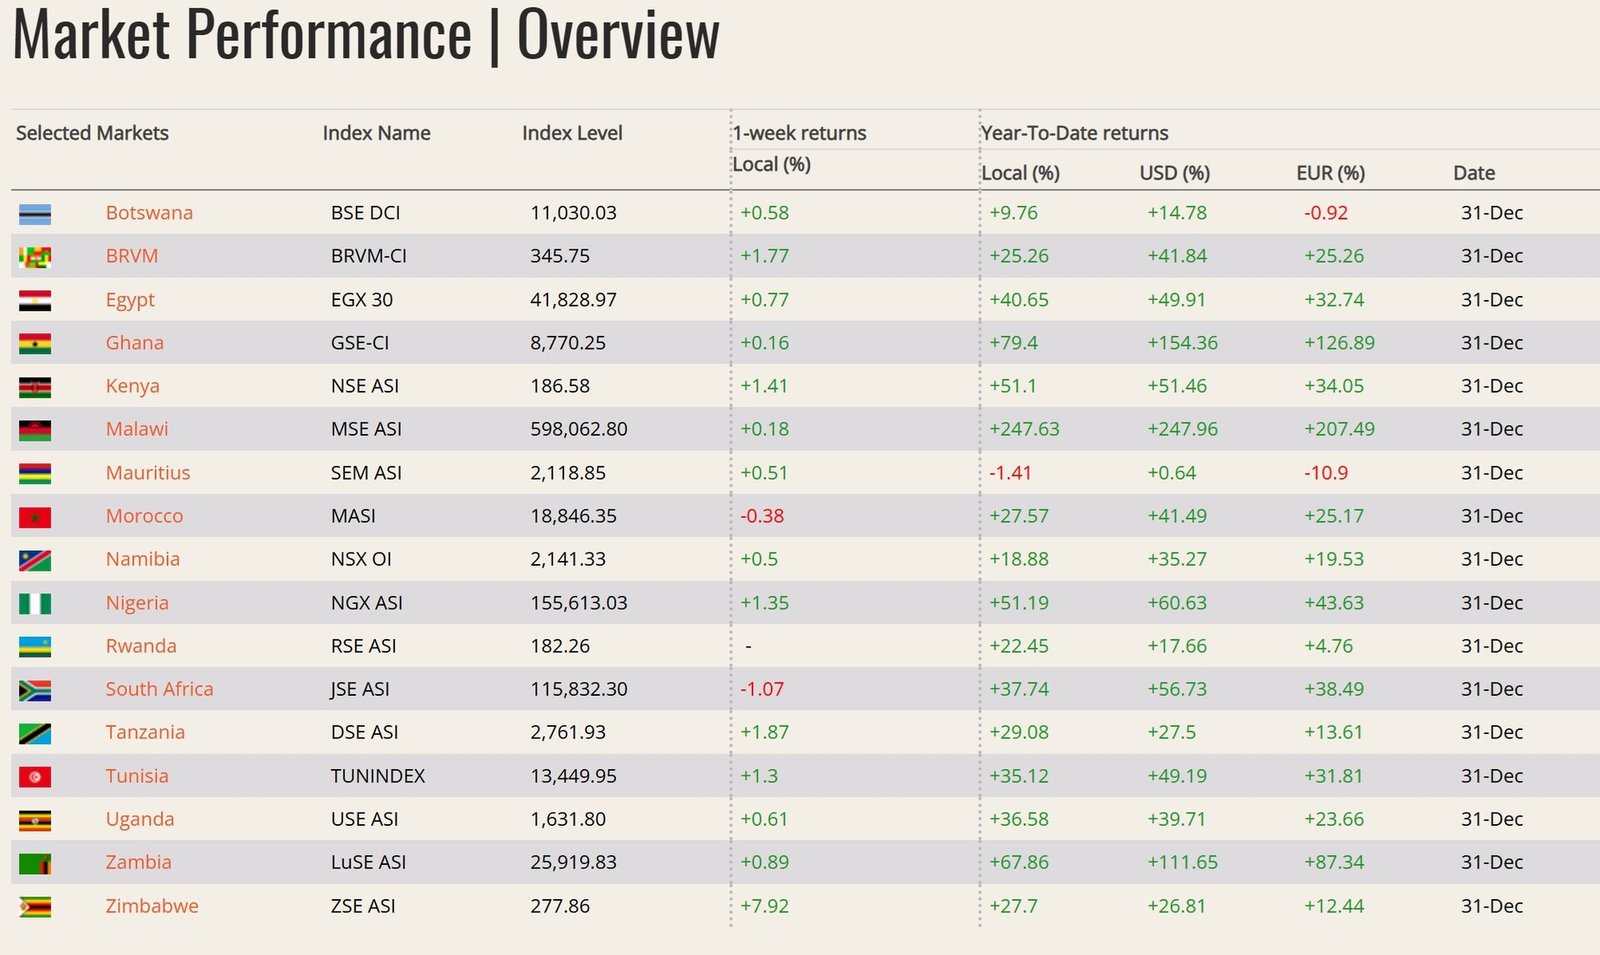1600x955 pixels.
Task: Click the Tanzania flag icon
Action: [35, 733]
